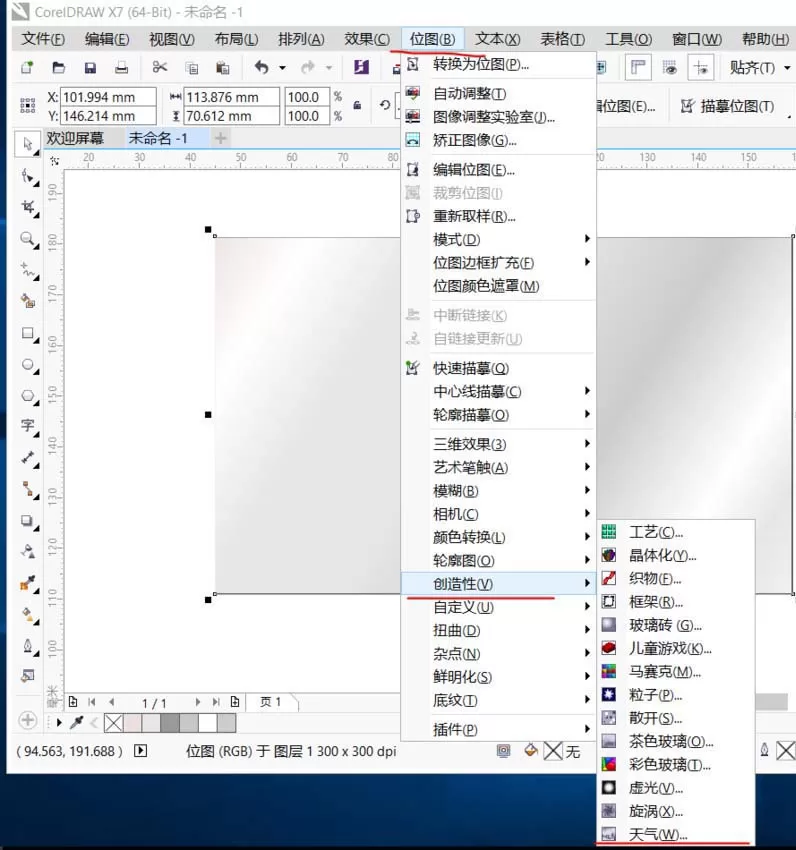The image size is (796, 850).
Task: Add a new document tab plus
Action: point(220,138)
